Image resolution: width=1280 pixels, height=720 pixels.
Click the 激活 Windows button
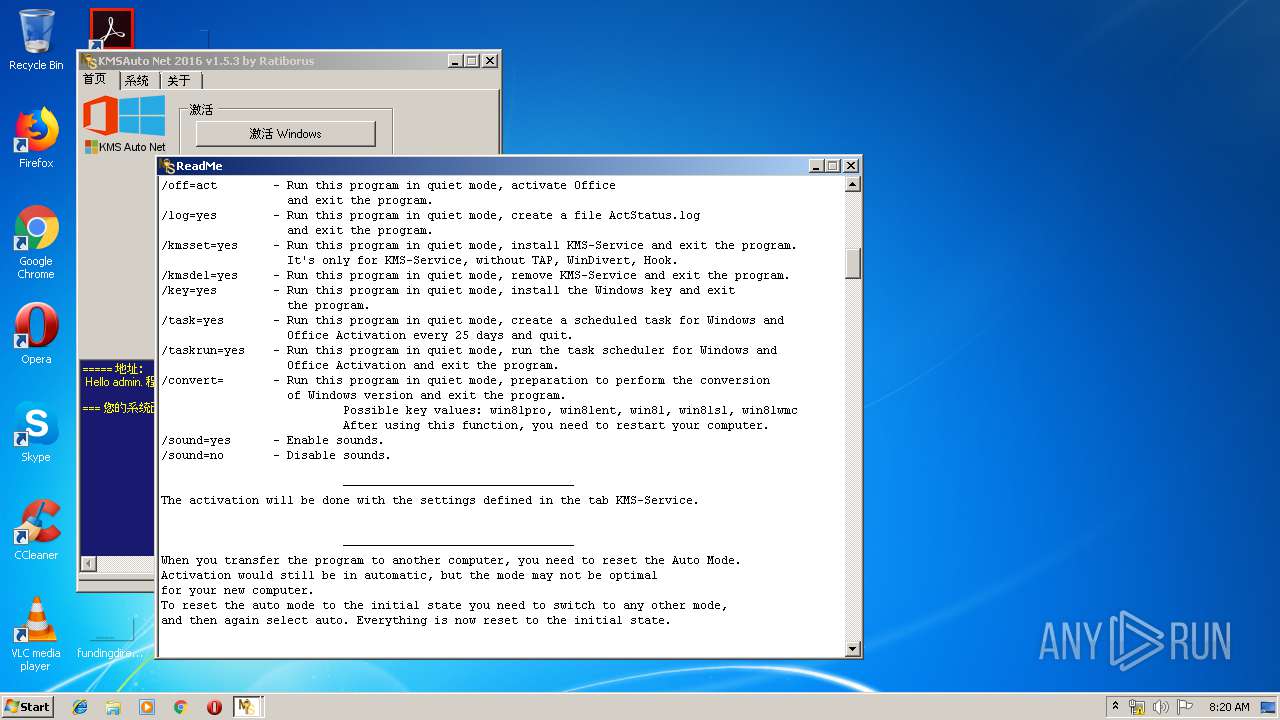[285, 134]
